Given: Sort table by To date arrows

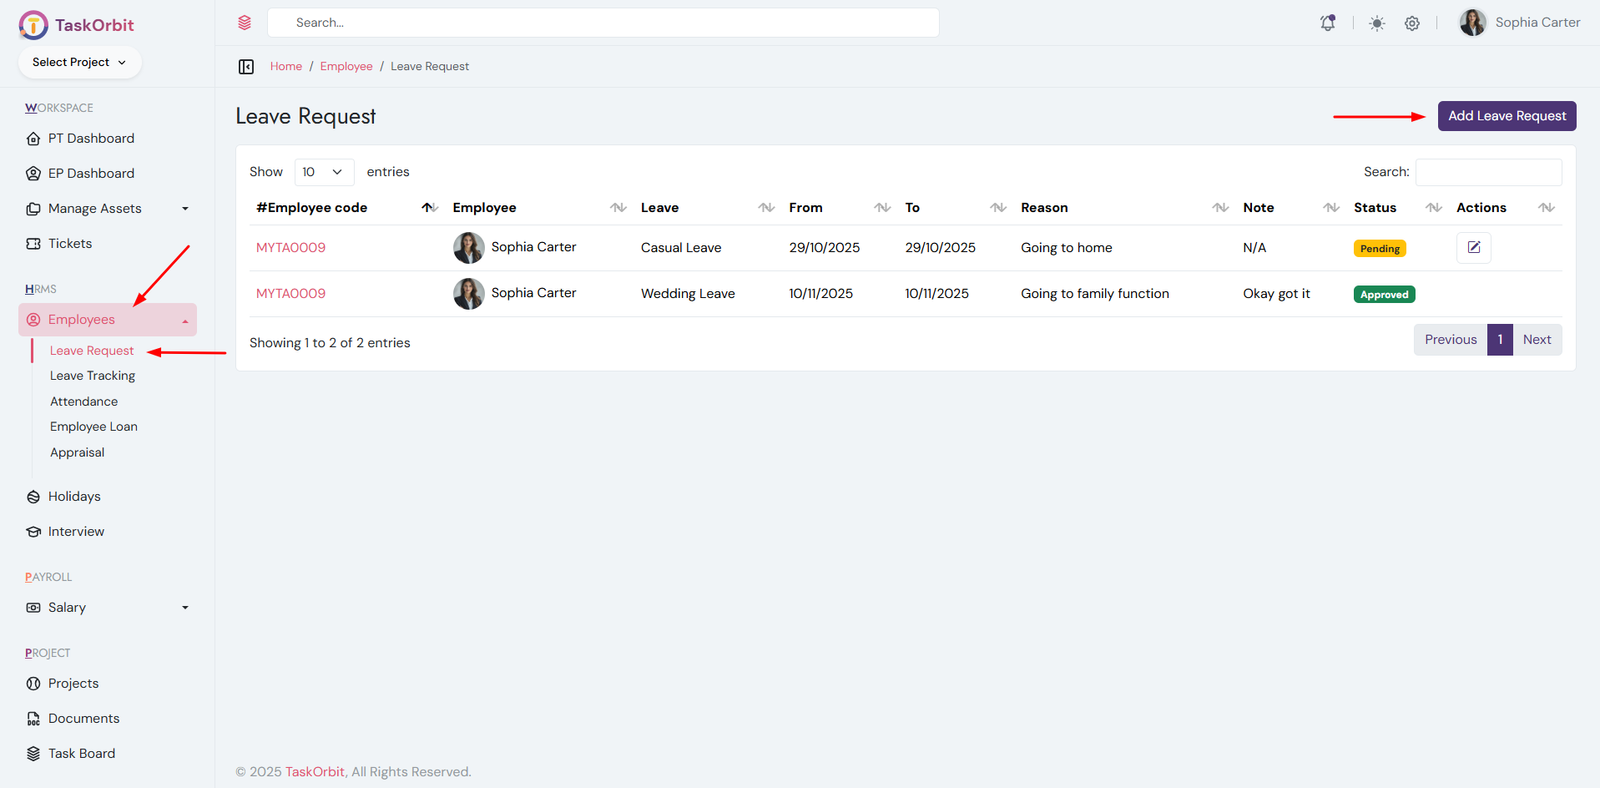Looking at the screenshot, I should tap(998, 207).
